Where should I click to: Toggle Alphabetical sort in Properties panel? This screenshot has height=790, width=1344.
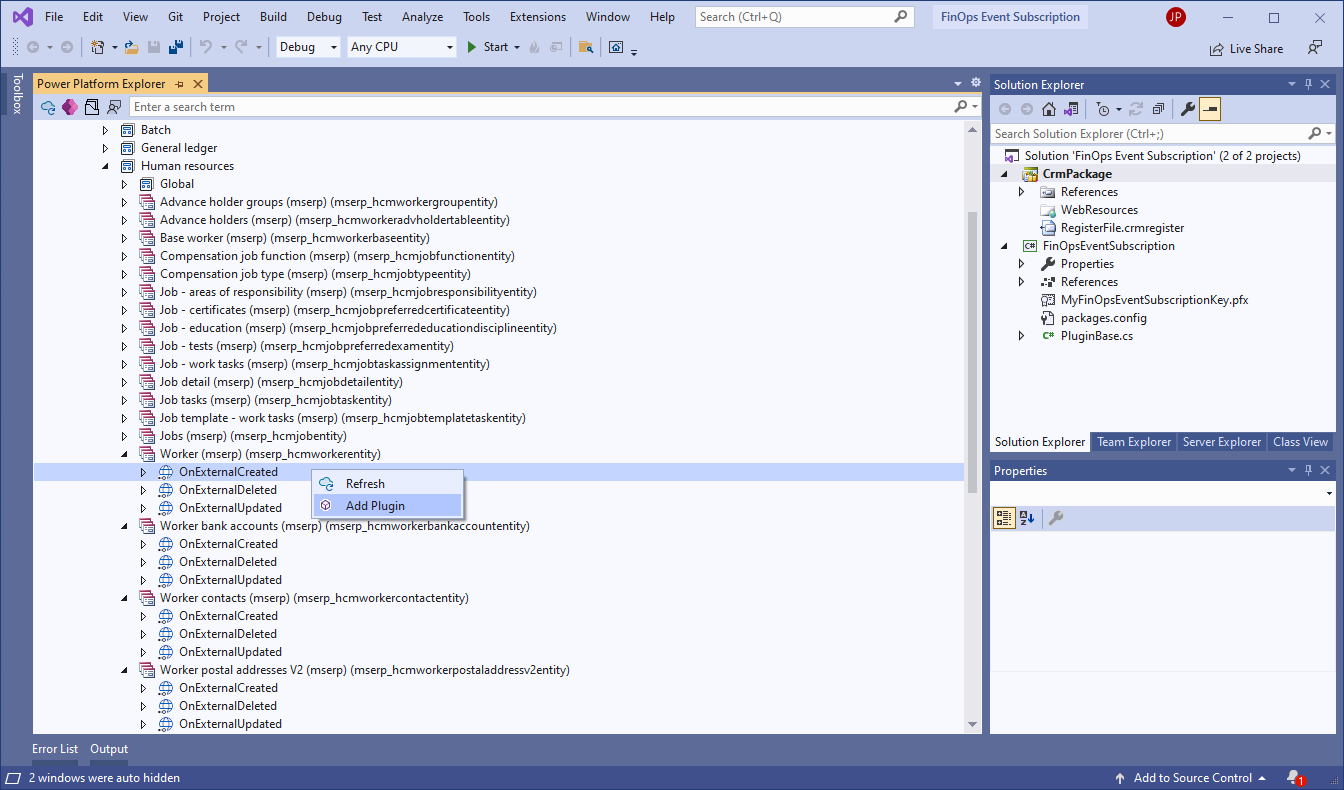(1027, 517)
